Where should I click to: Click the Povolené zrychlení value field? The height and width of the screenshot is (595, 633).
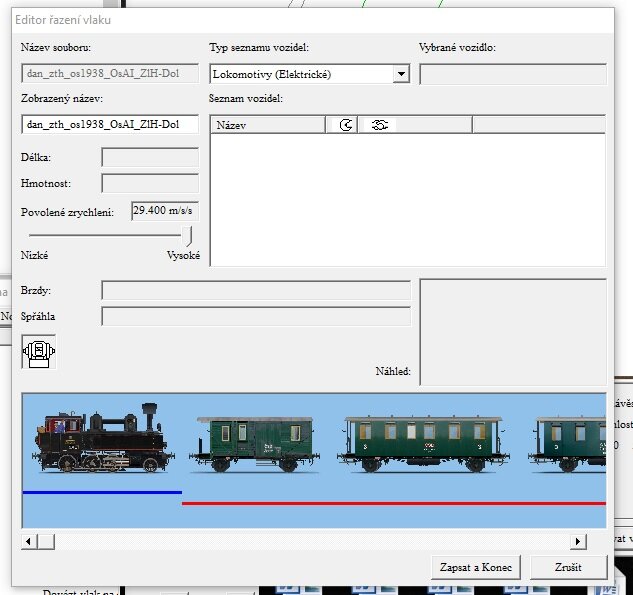tap(165, 212)
